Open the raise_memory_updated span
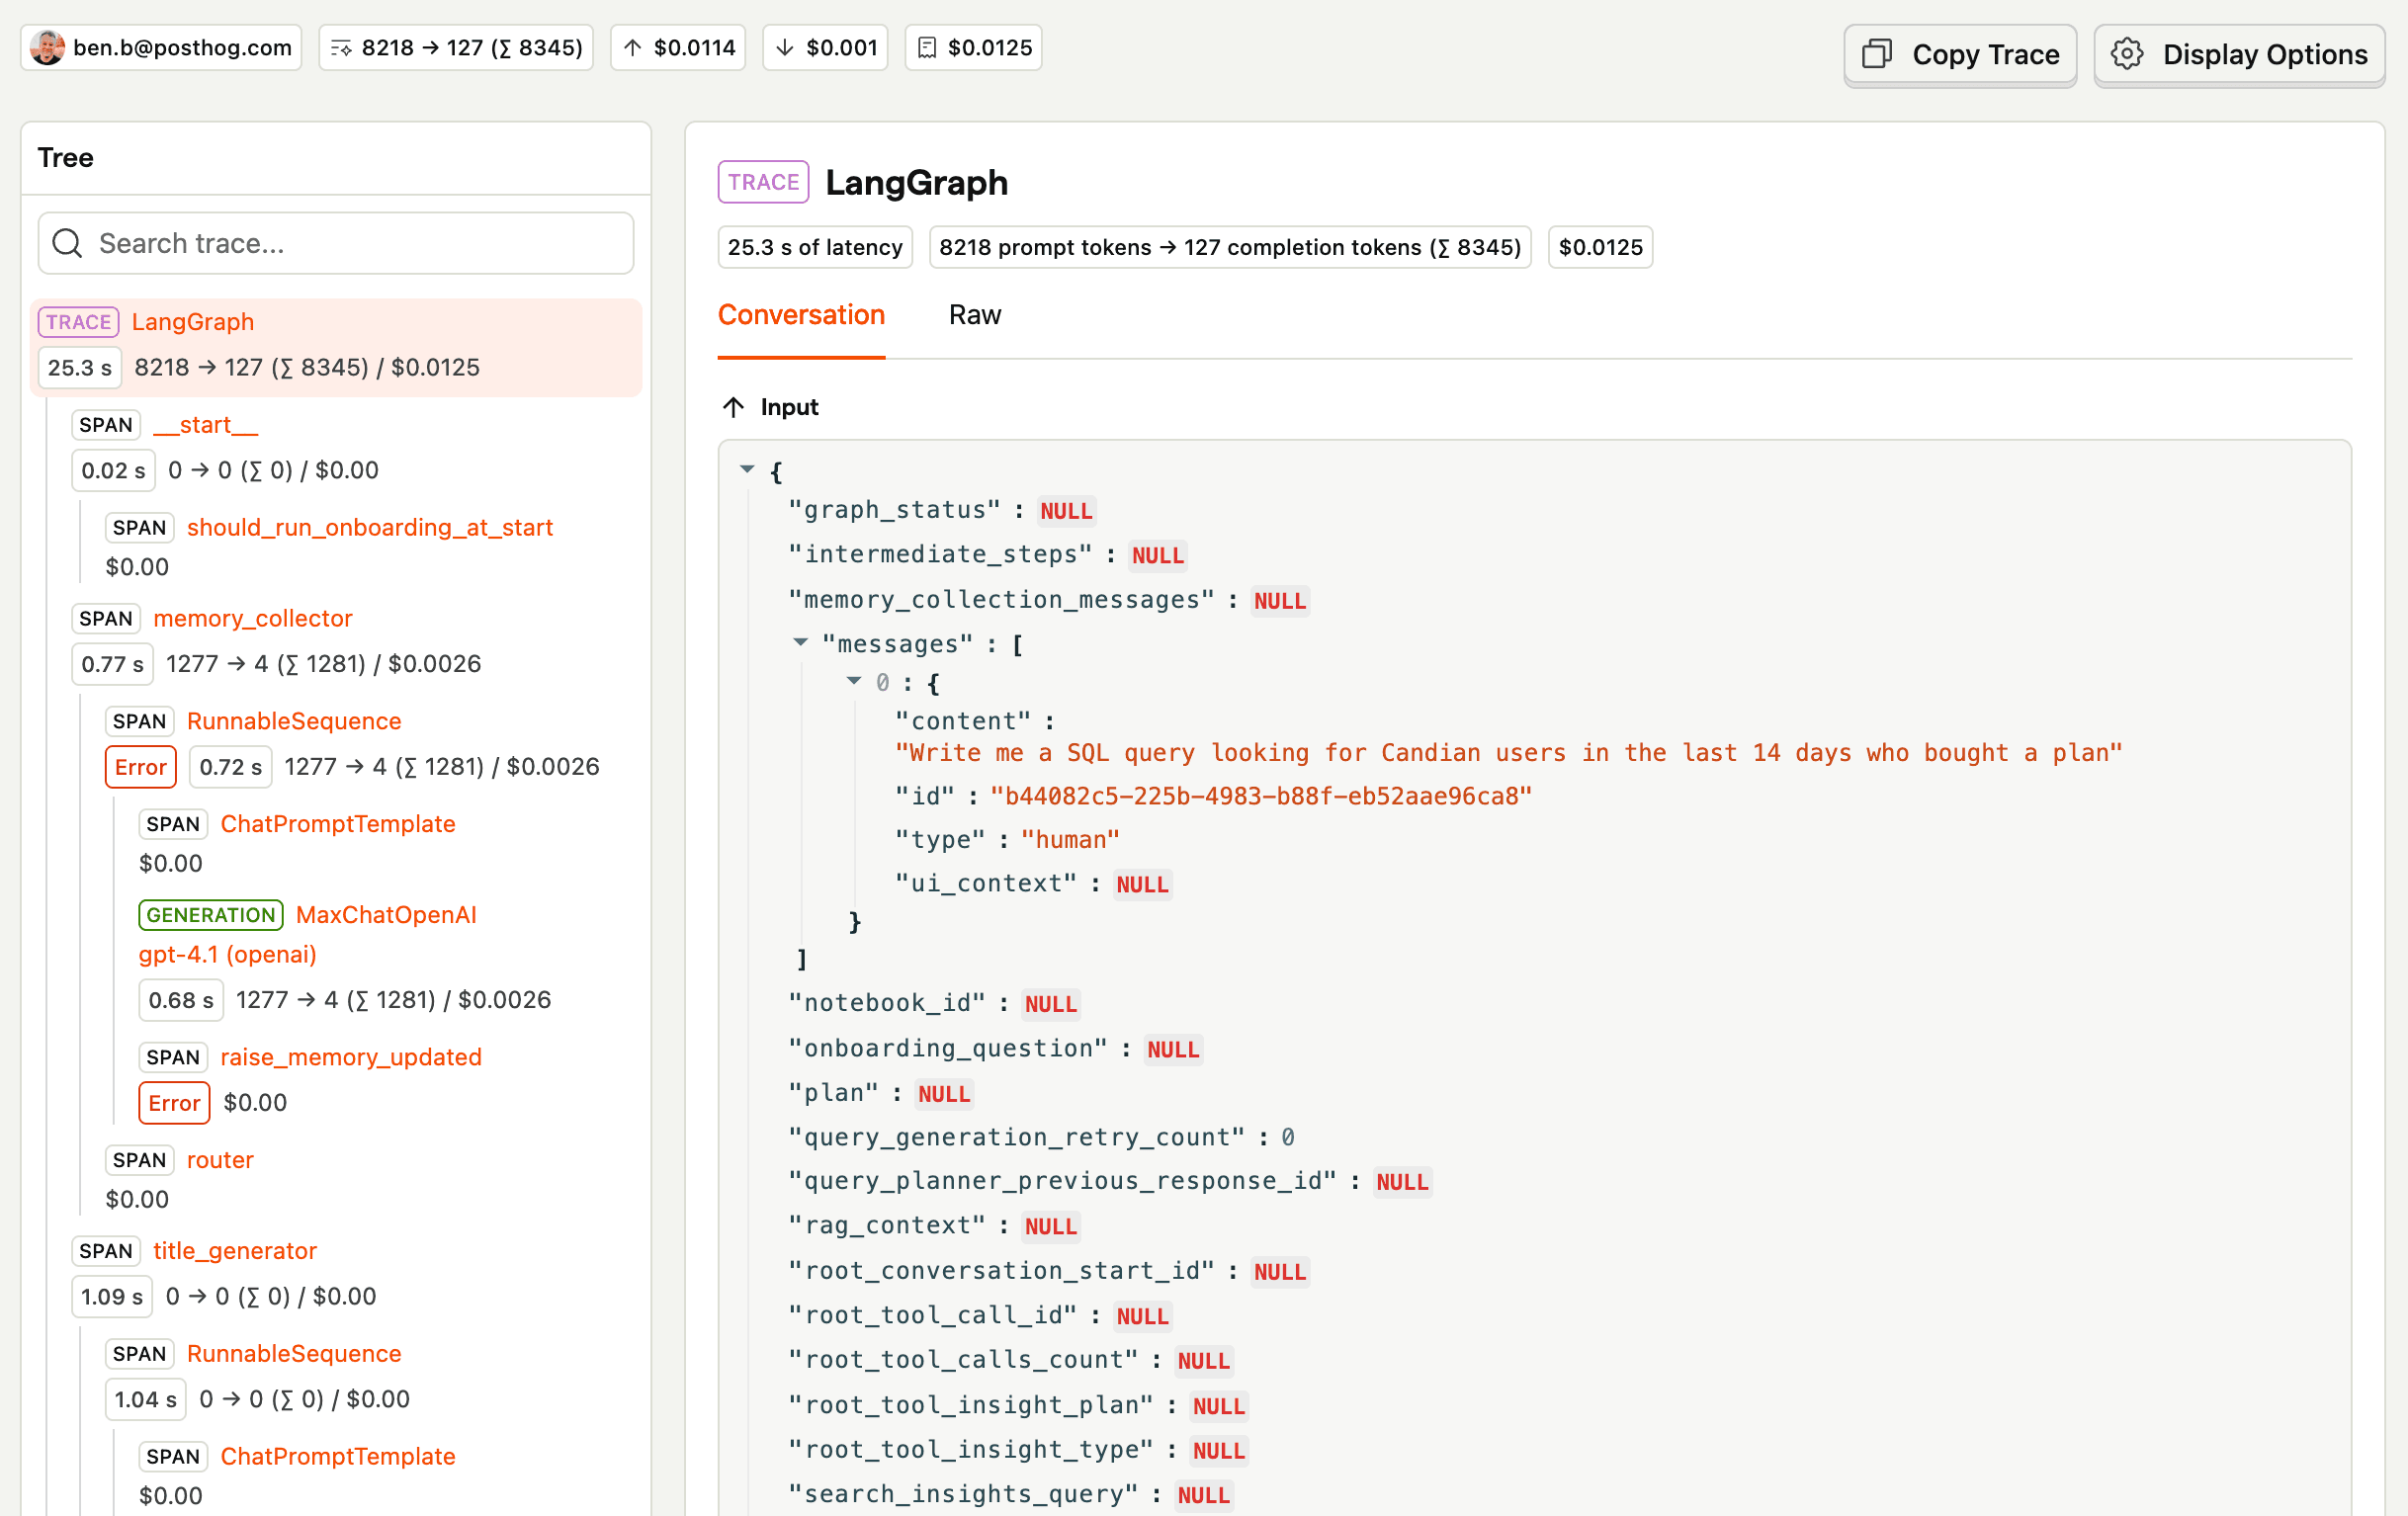This screenshot has height=1516, width=2408. point(350,1057)
